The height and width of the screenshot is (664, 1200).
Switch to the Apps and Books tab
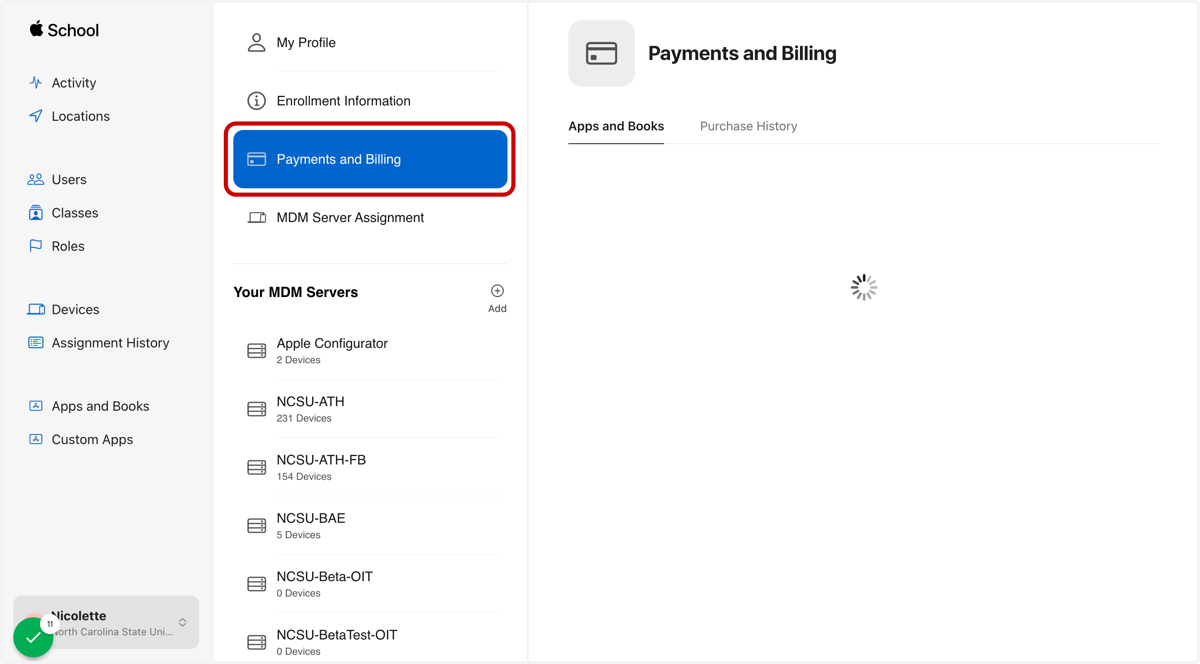(x=616, y=126)
